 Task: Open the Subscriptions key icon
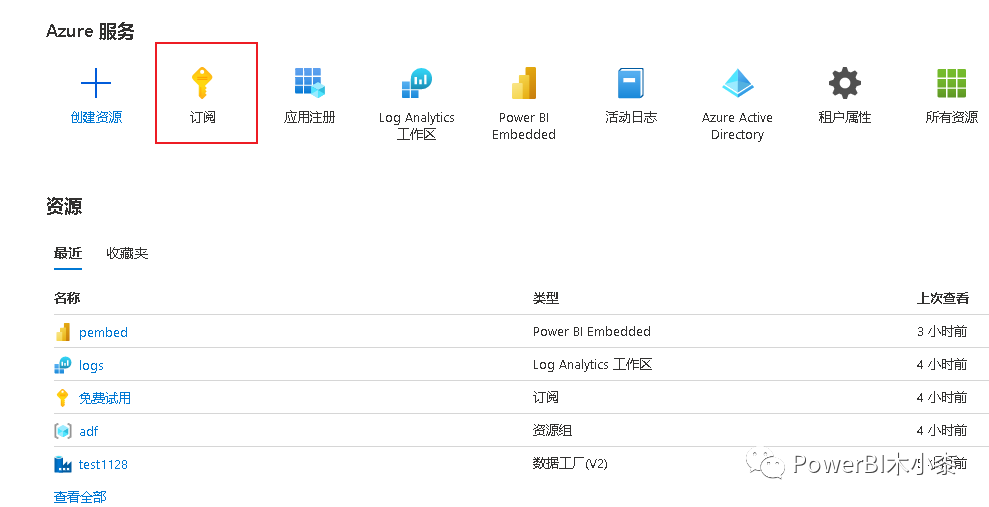pyautogui.click(x=202, y=83)
